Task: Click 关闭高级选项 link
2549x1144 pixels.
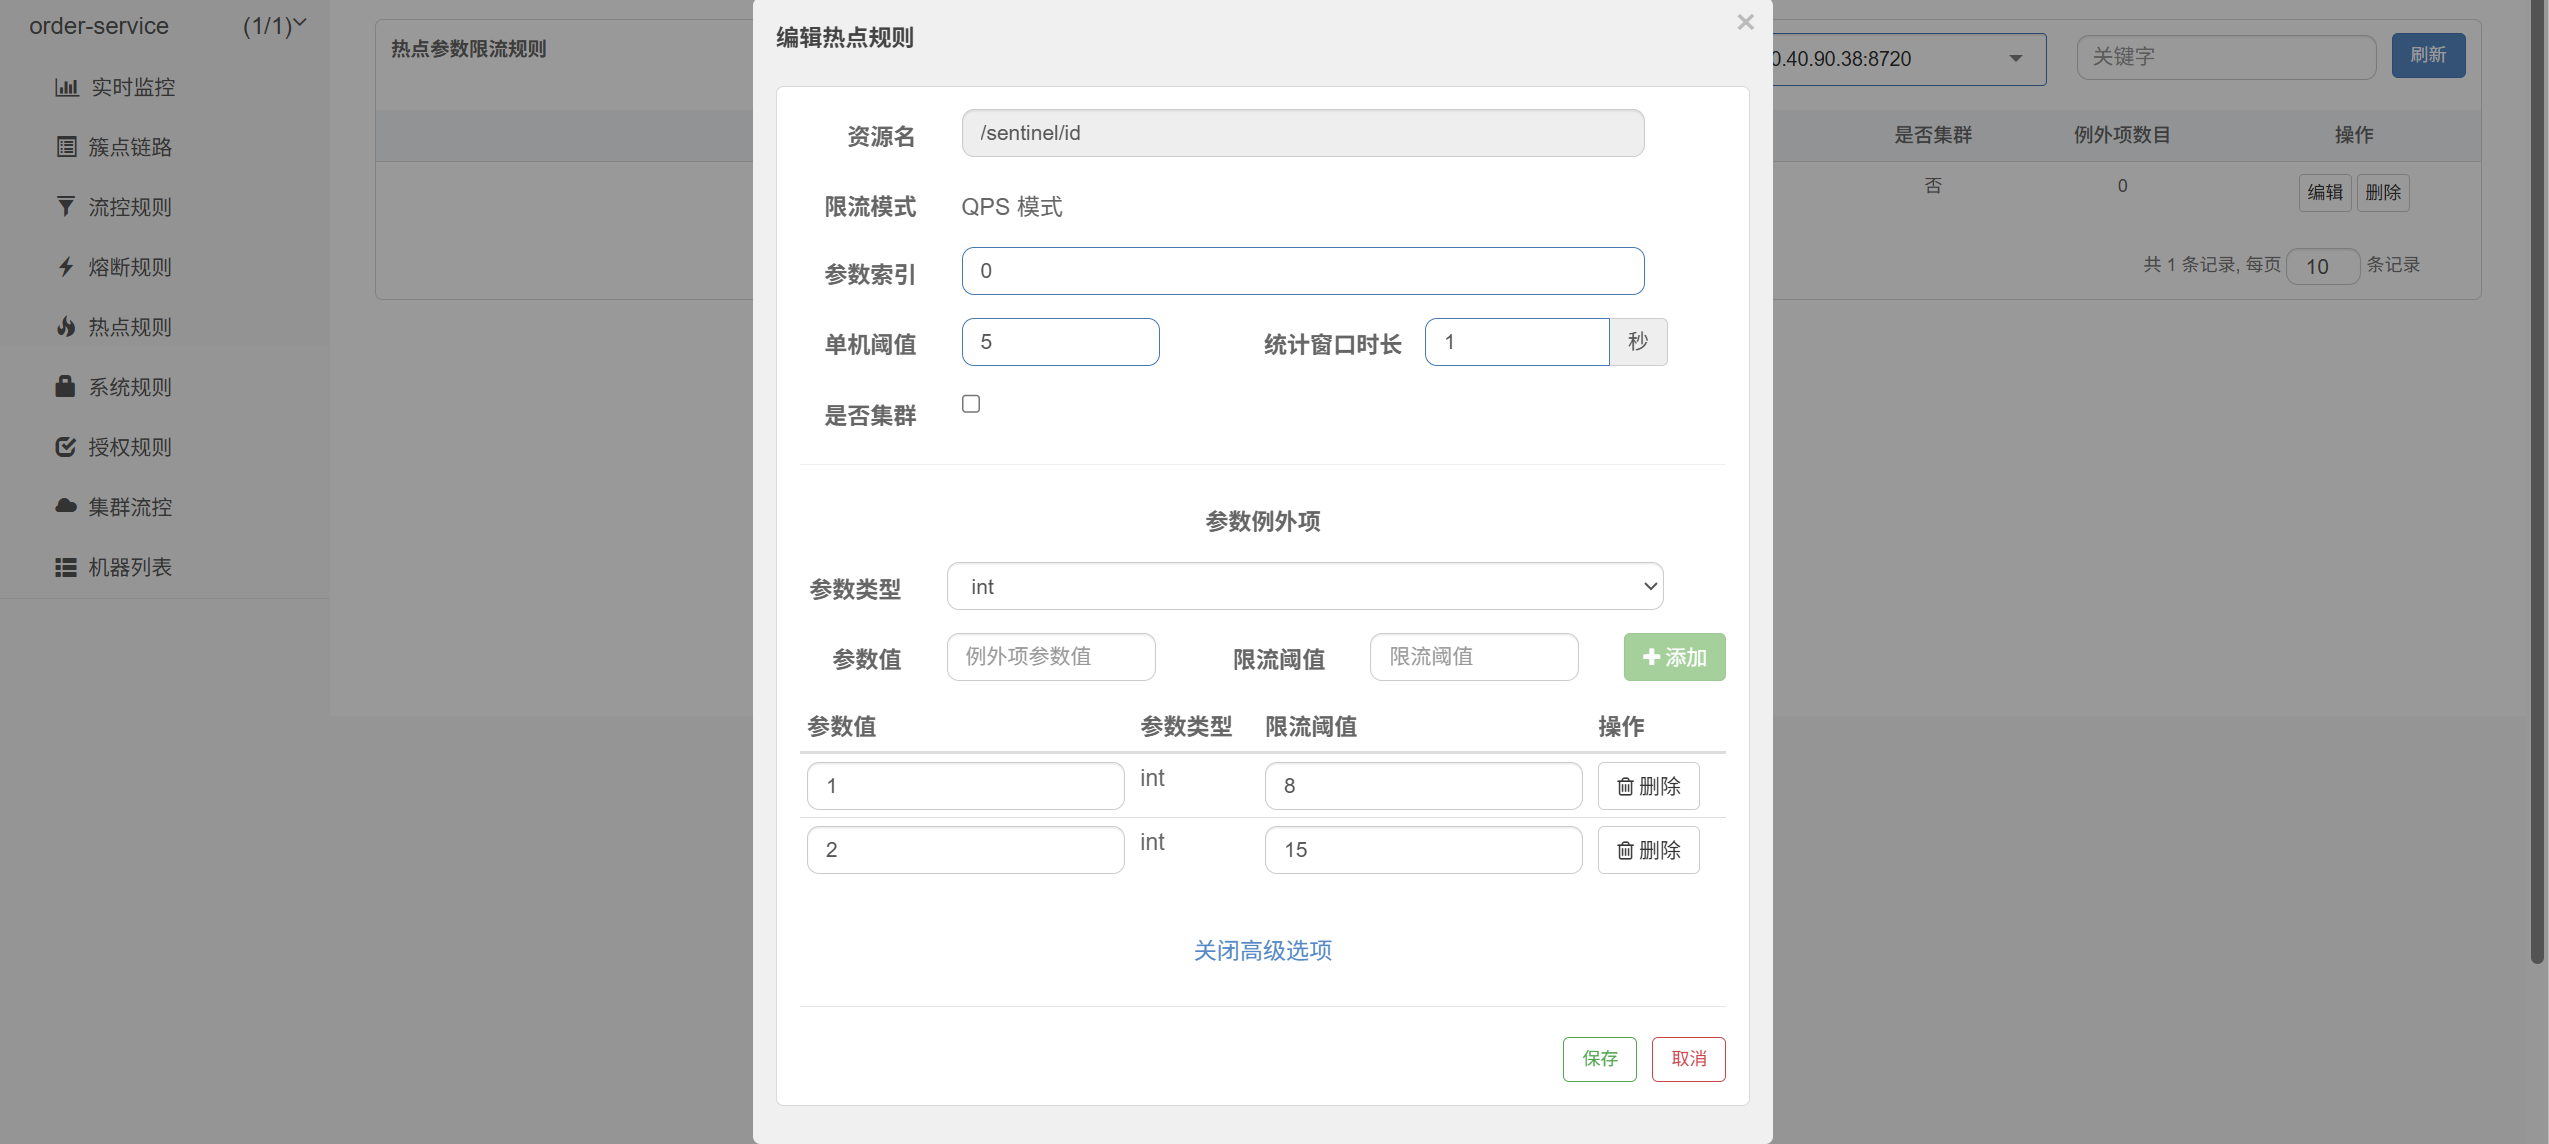Action: pos(1262,950)
